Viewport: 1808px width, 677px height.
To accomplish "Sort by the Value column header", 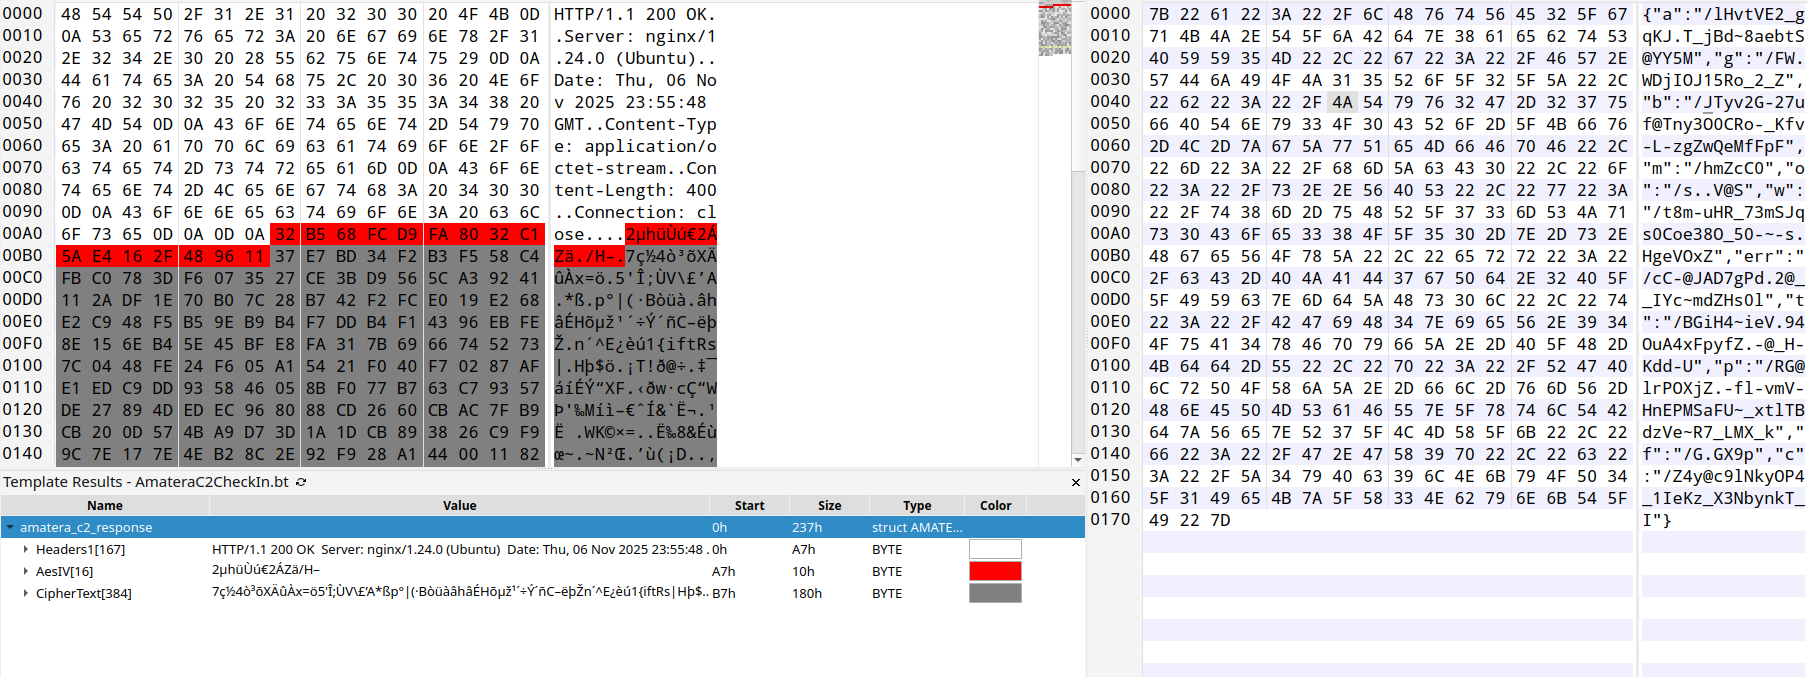I will click(459, 505).
